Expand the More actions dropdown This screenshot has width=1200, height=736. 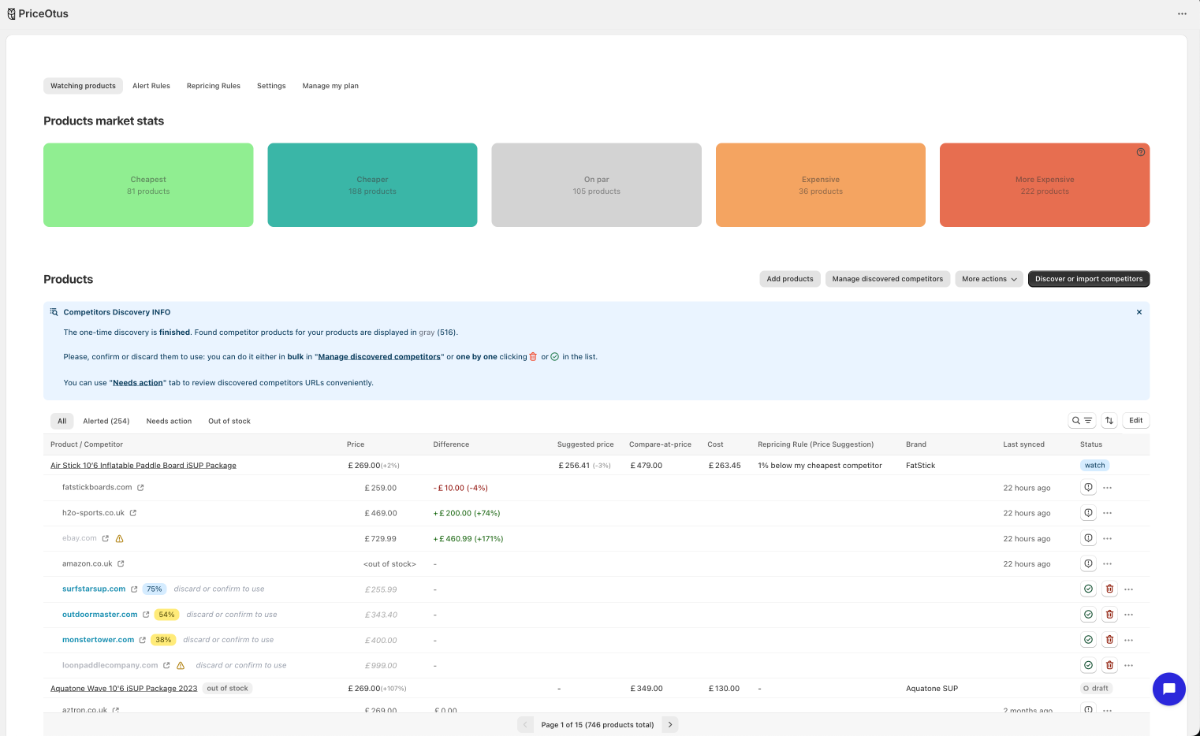click(x=989, y=279)
